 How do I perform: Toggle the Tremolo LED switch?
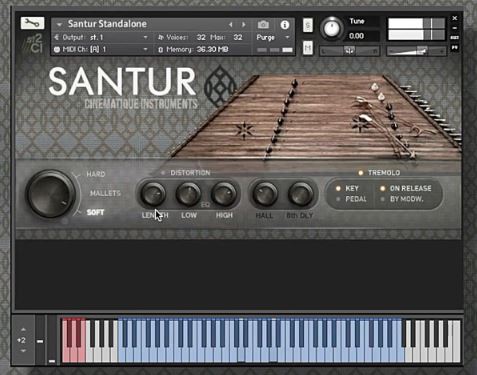coord(360,173)
